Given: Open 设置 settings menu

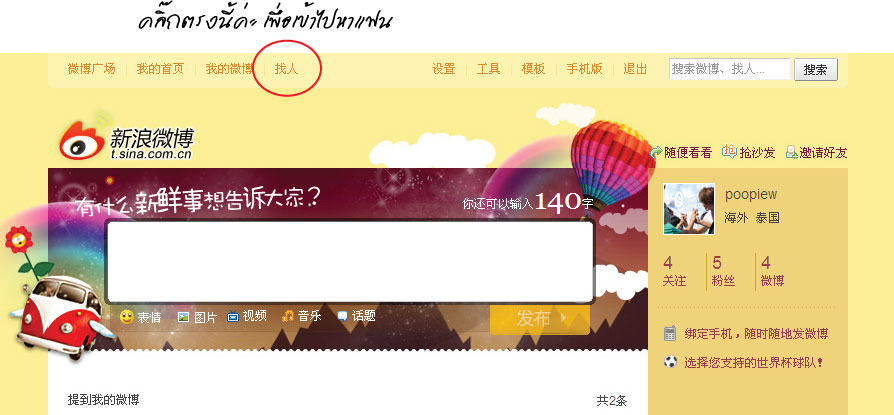Looking at the screenshot, I should click(x=444, y=69).
